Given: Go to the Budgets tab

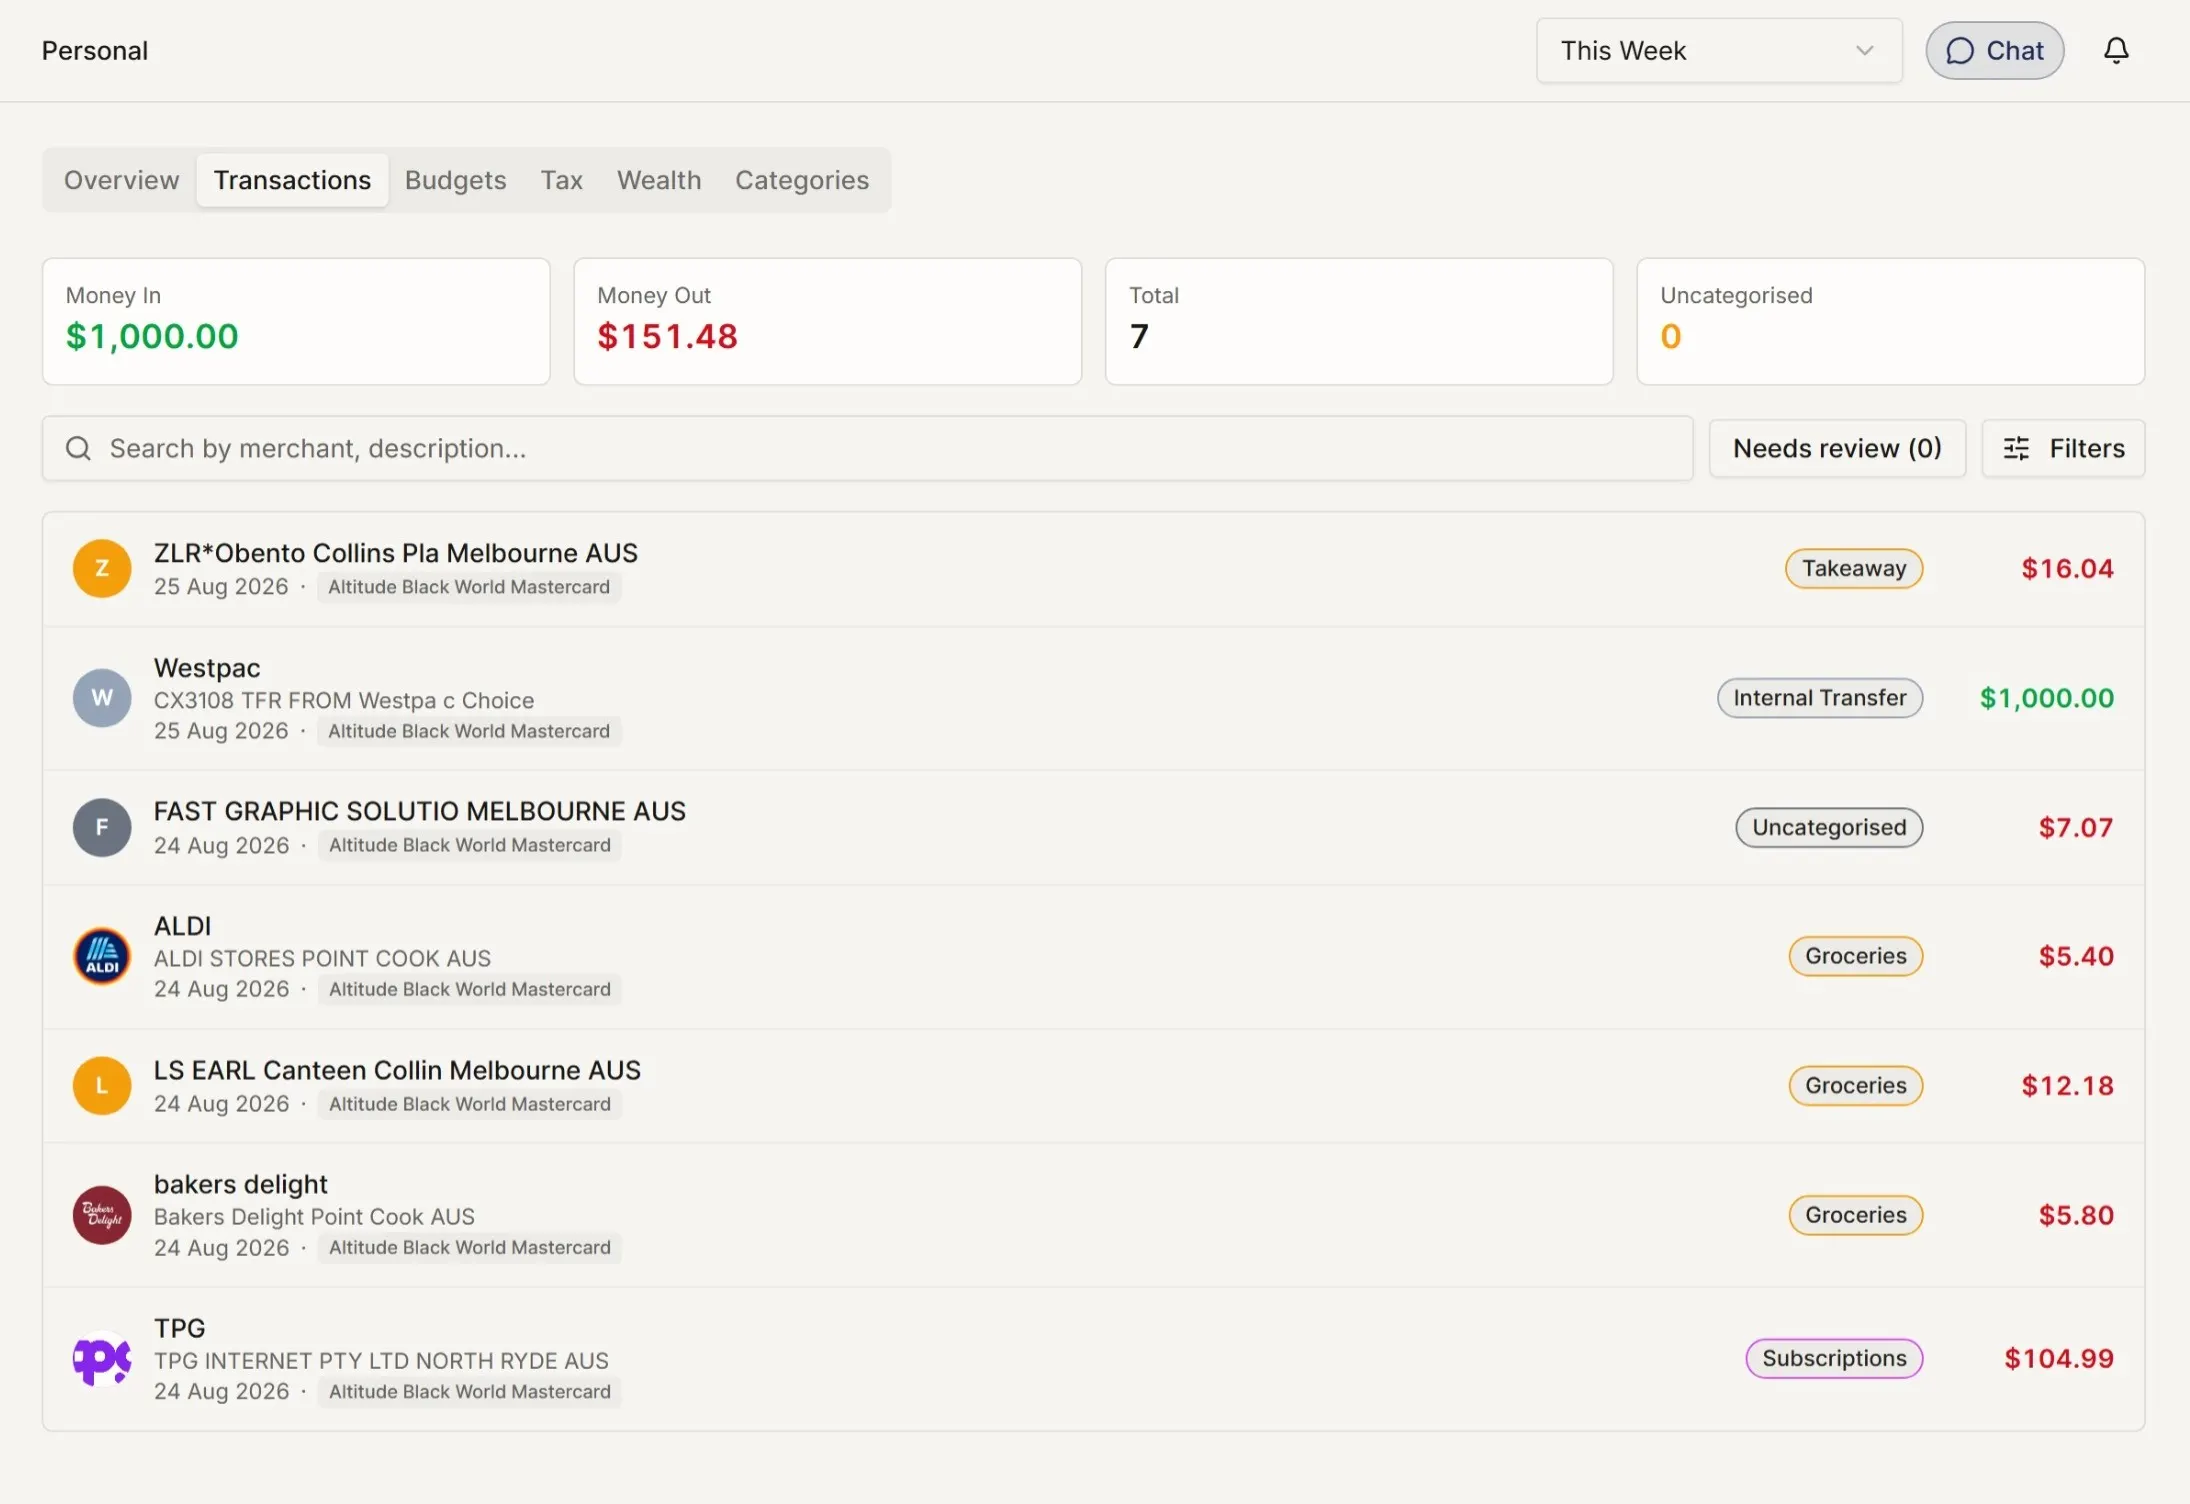Looking at the screenshot, I should pos(455,180).
